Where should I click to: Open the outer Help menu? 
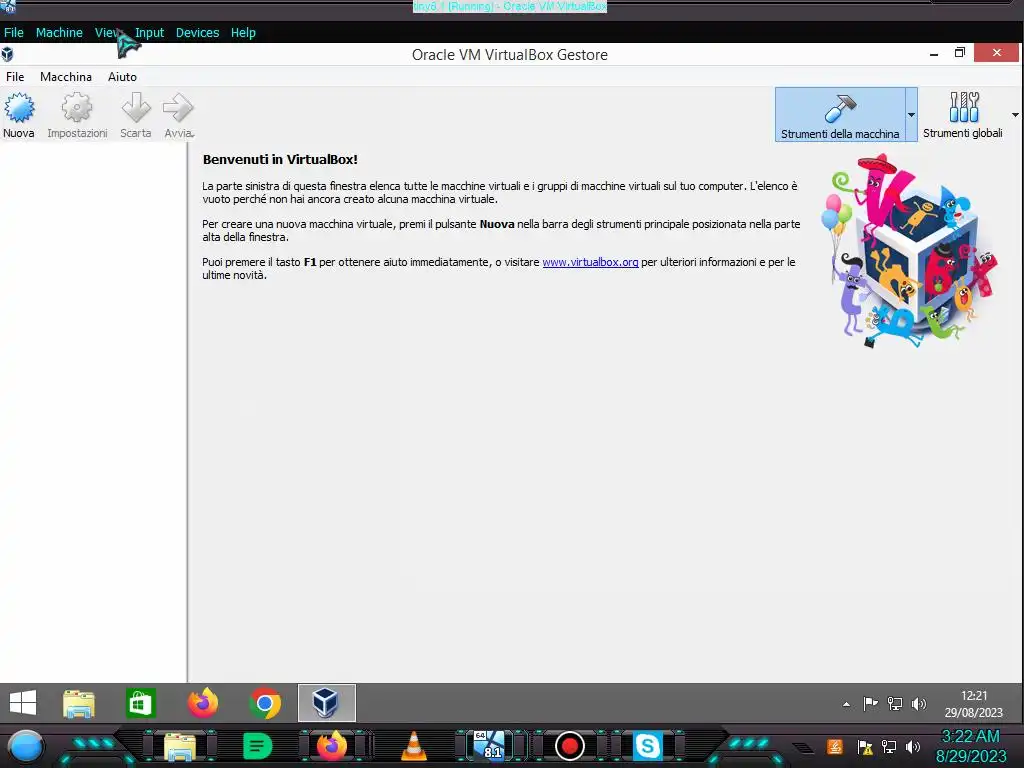pyautogui.click(x=243, y=33)
